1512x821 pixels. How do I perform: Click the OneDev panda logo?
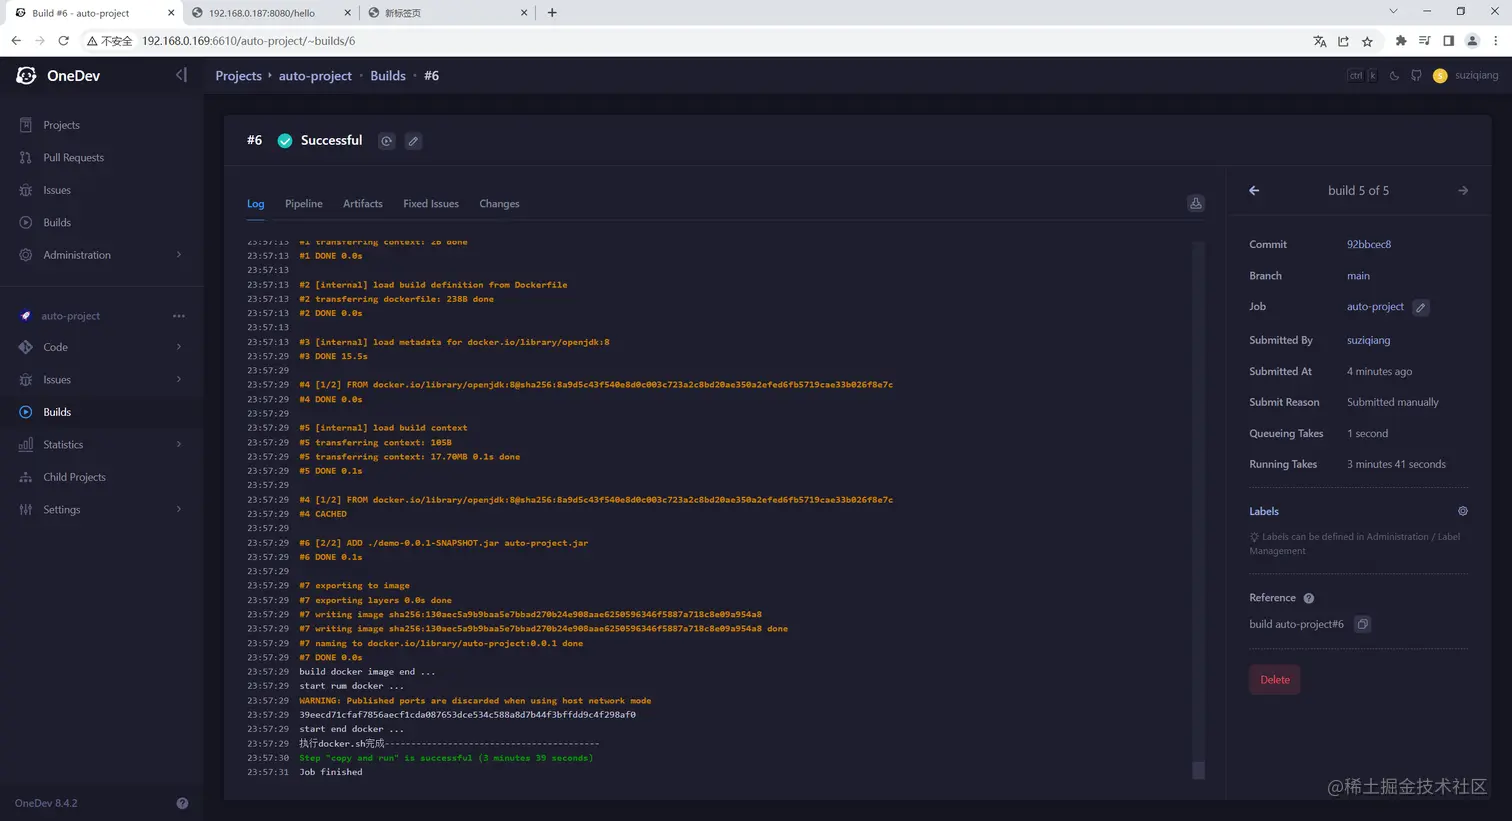(x=26, y=76)
